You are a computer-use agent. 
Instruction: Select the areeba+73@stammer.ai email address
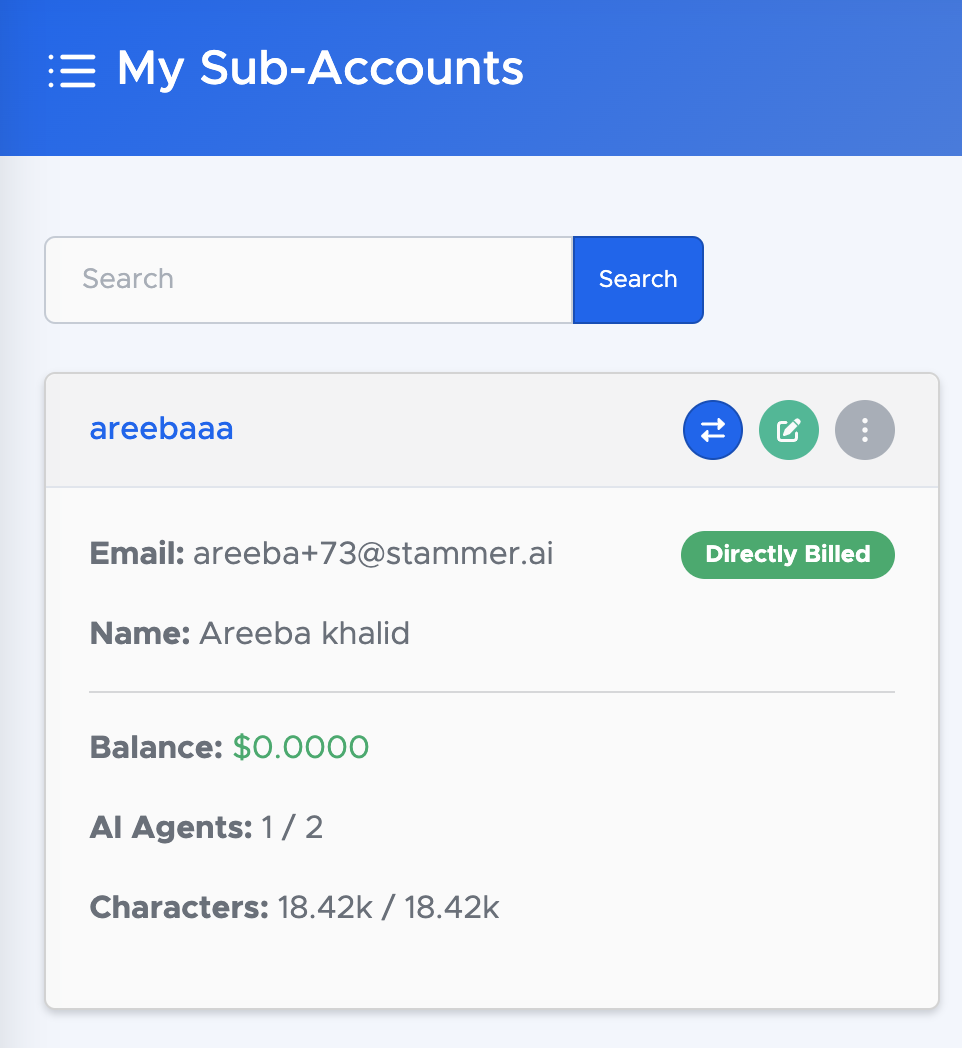[x=373, y=553]
